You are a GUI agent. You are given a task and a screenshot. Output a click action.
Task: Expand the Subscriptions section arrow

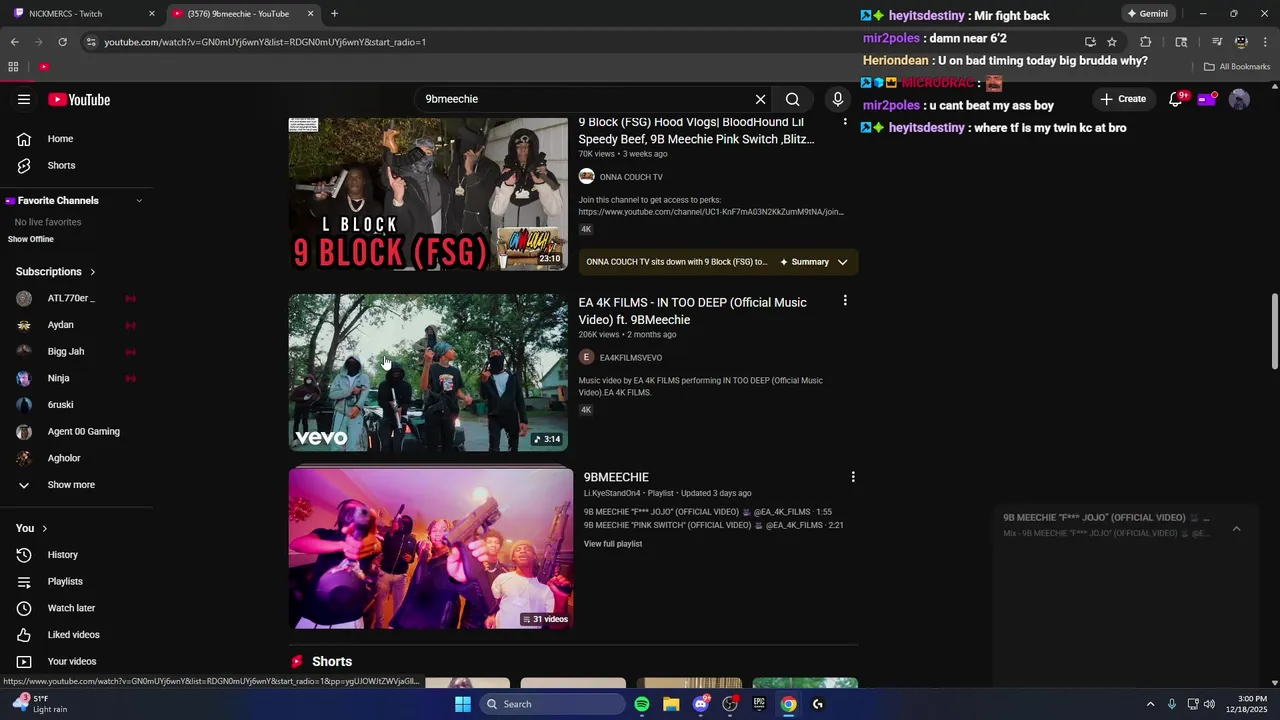[x=92, y=272]
